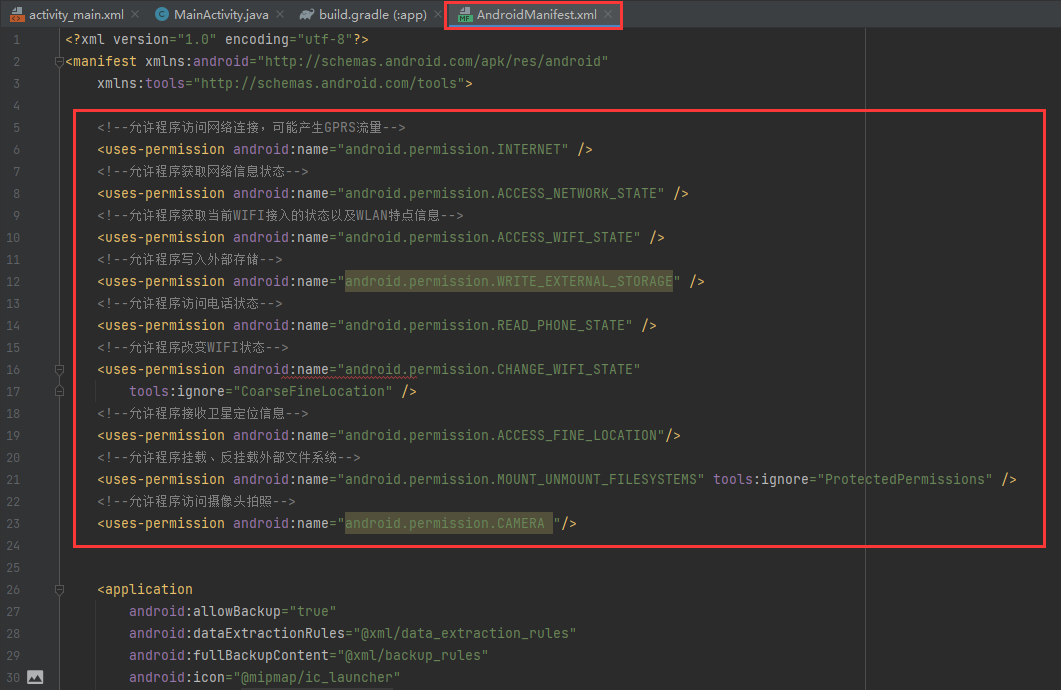Switch to the activity_main.xml tab
The width and height of the screenshot is (1061, 690).
pyautogui.click(x=76, y=15)
